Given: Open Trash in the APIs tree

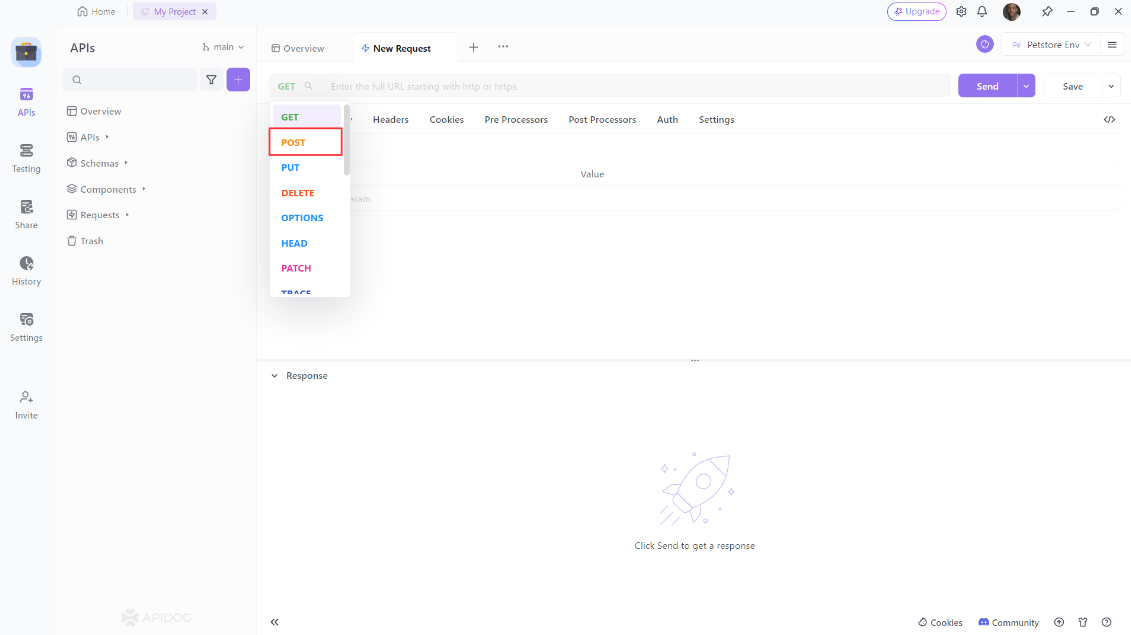Looking at the screenshot, I should coord(85,241).
